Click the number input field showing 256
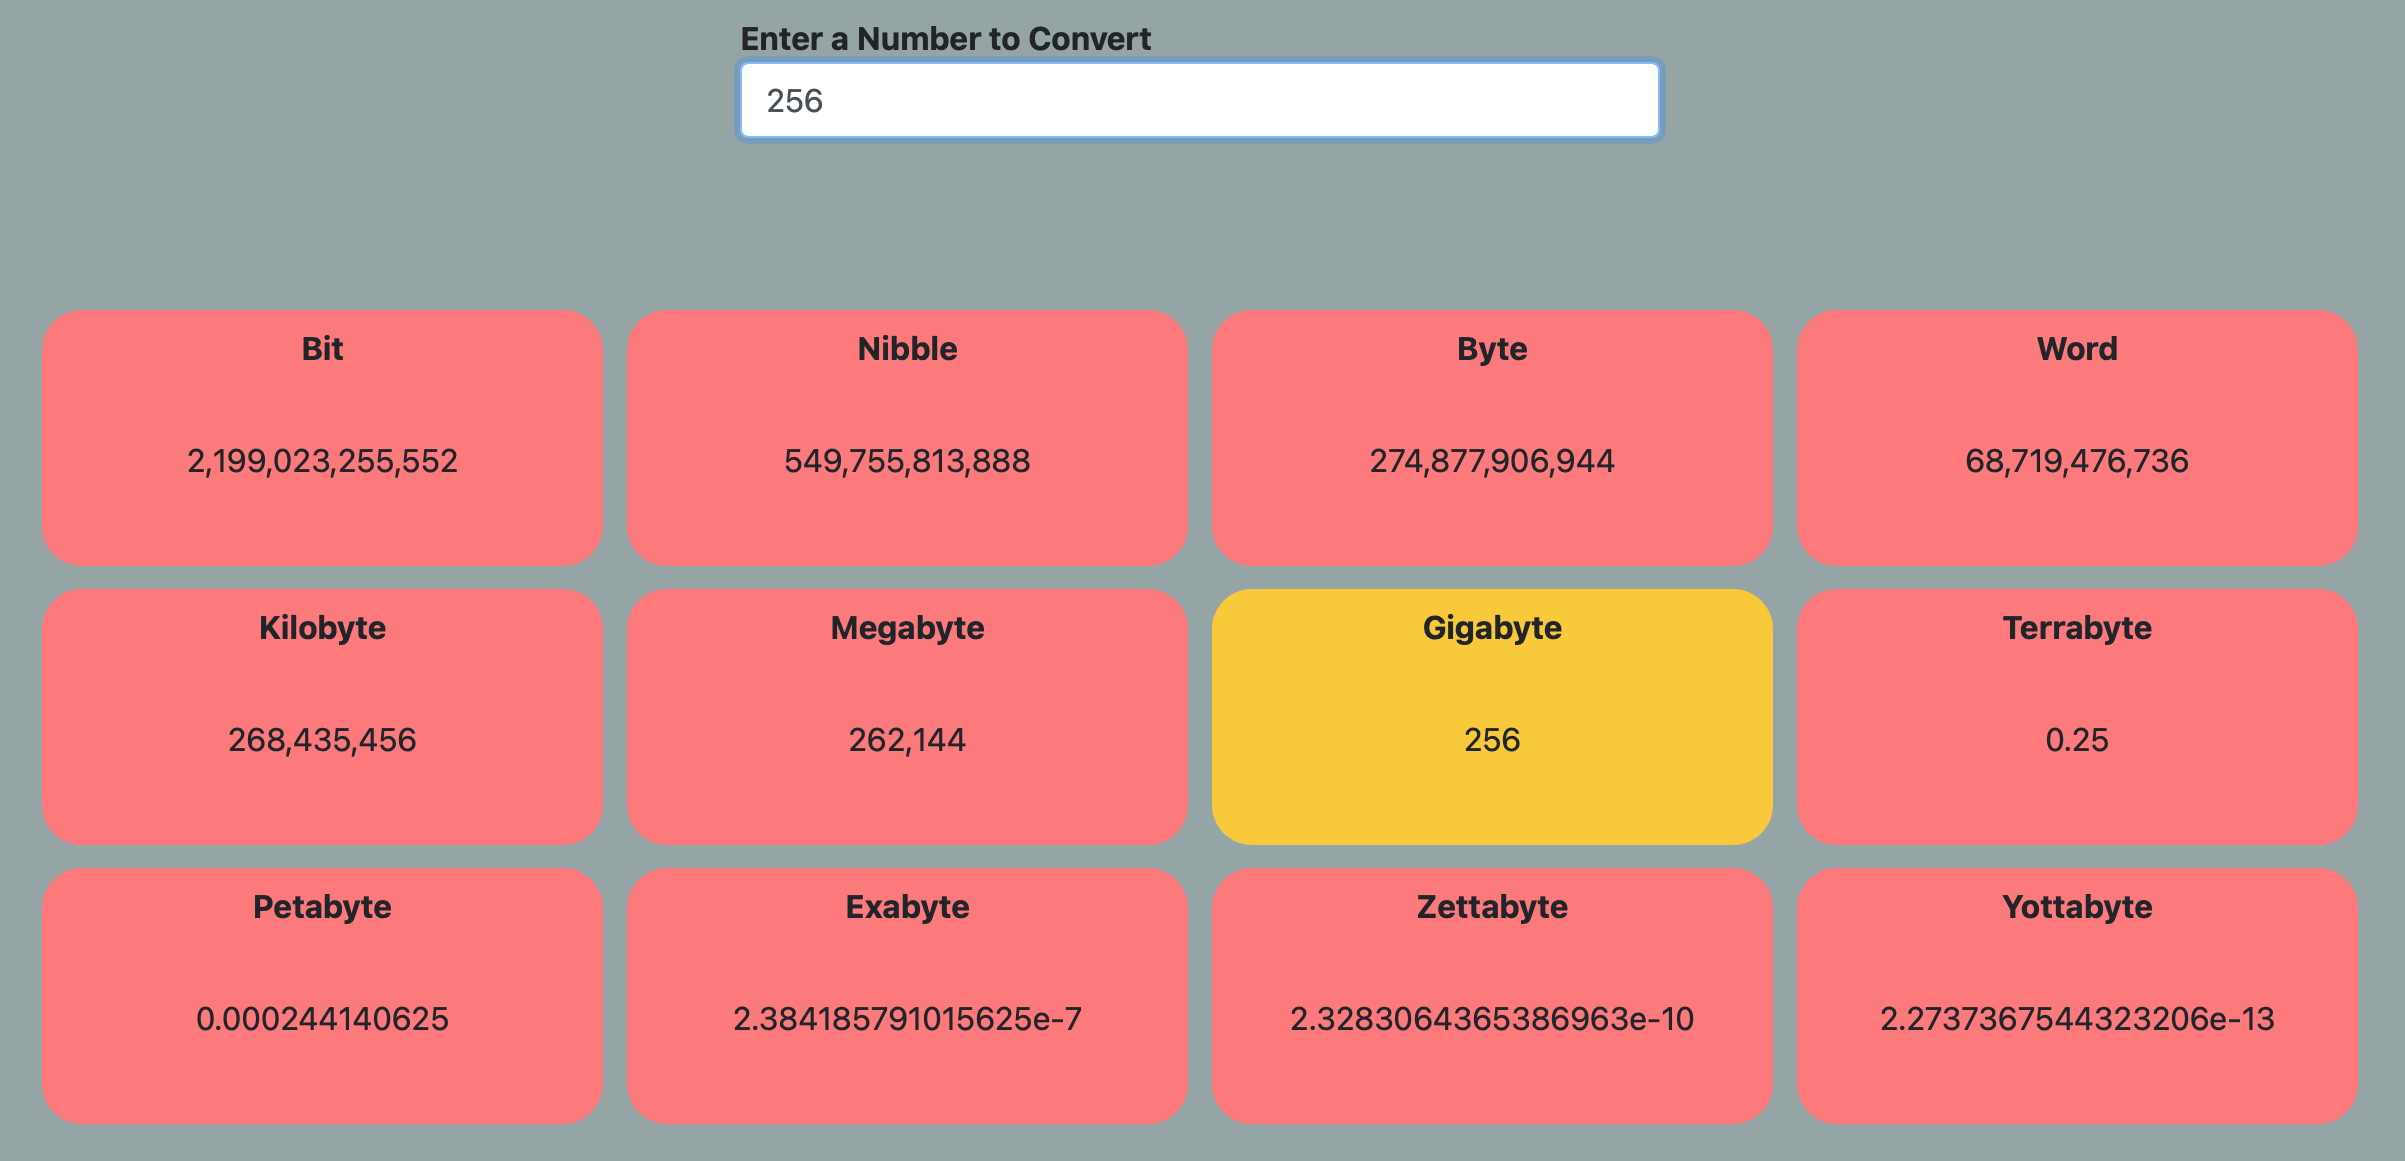This screenshot has width=2405, height=1161. pos(1199,101)
